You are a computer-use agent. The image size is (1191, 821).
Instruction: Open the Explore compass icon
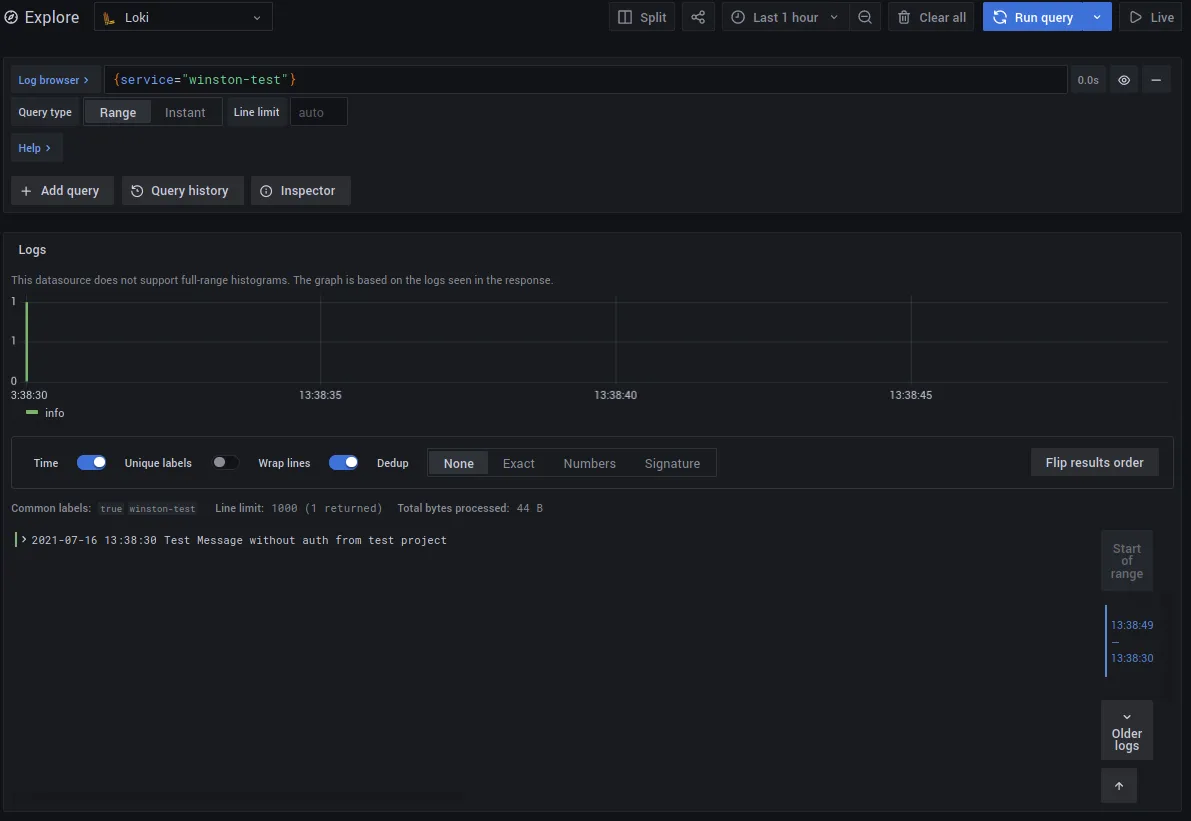tap(12, 16)
